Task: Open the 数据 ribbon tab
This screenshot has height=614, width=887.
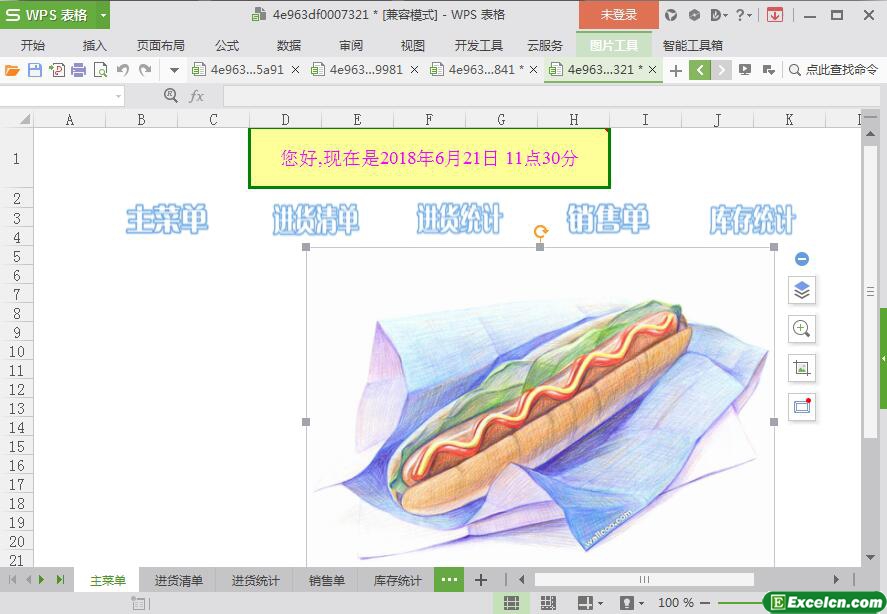Action: click(x=289, y=45)
